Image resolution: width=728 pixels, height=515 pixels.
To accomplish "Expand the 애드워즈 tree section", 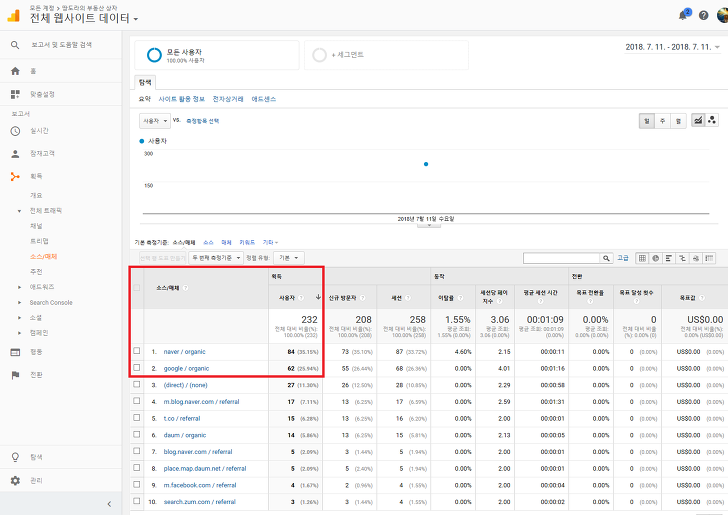I will pos(19,287).
